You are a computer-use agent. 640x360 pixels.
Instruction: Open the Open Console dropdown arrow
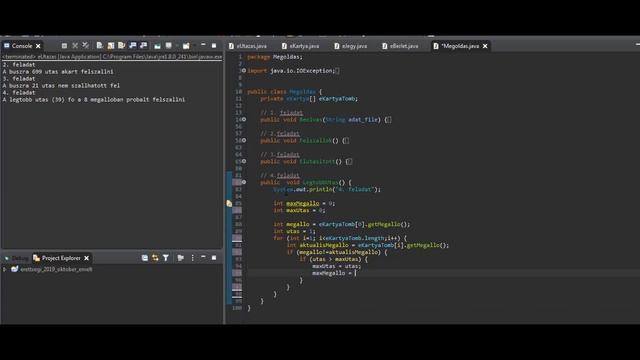[194, 46]
